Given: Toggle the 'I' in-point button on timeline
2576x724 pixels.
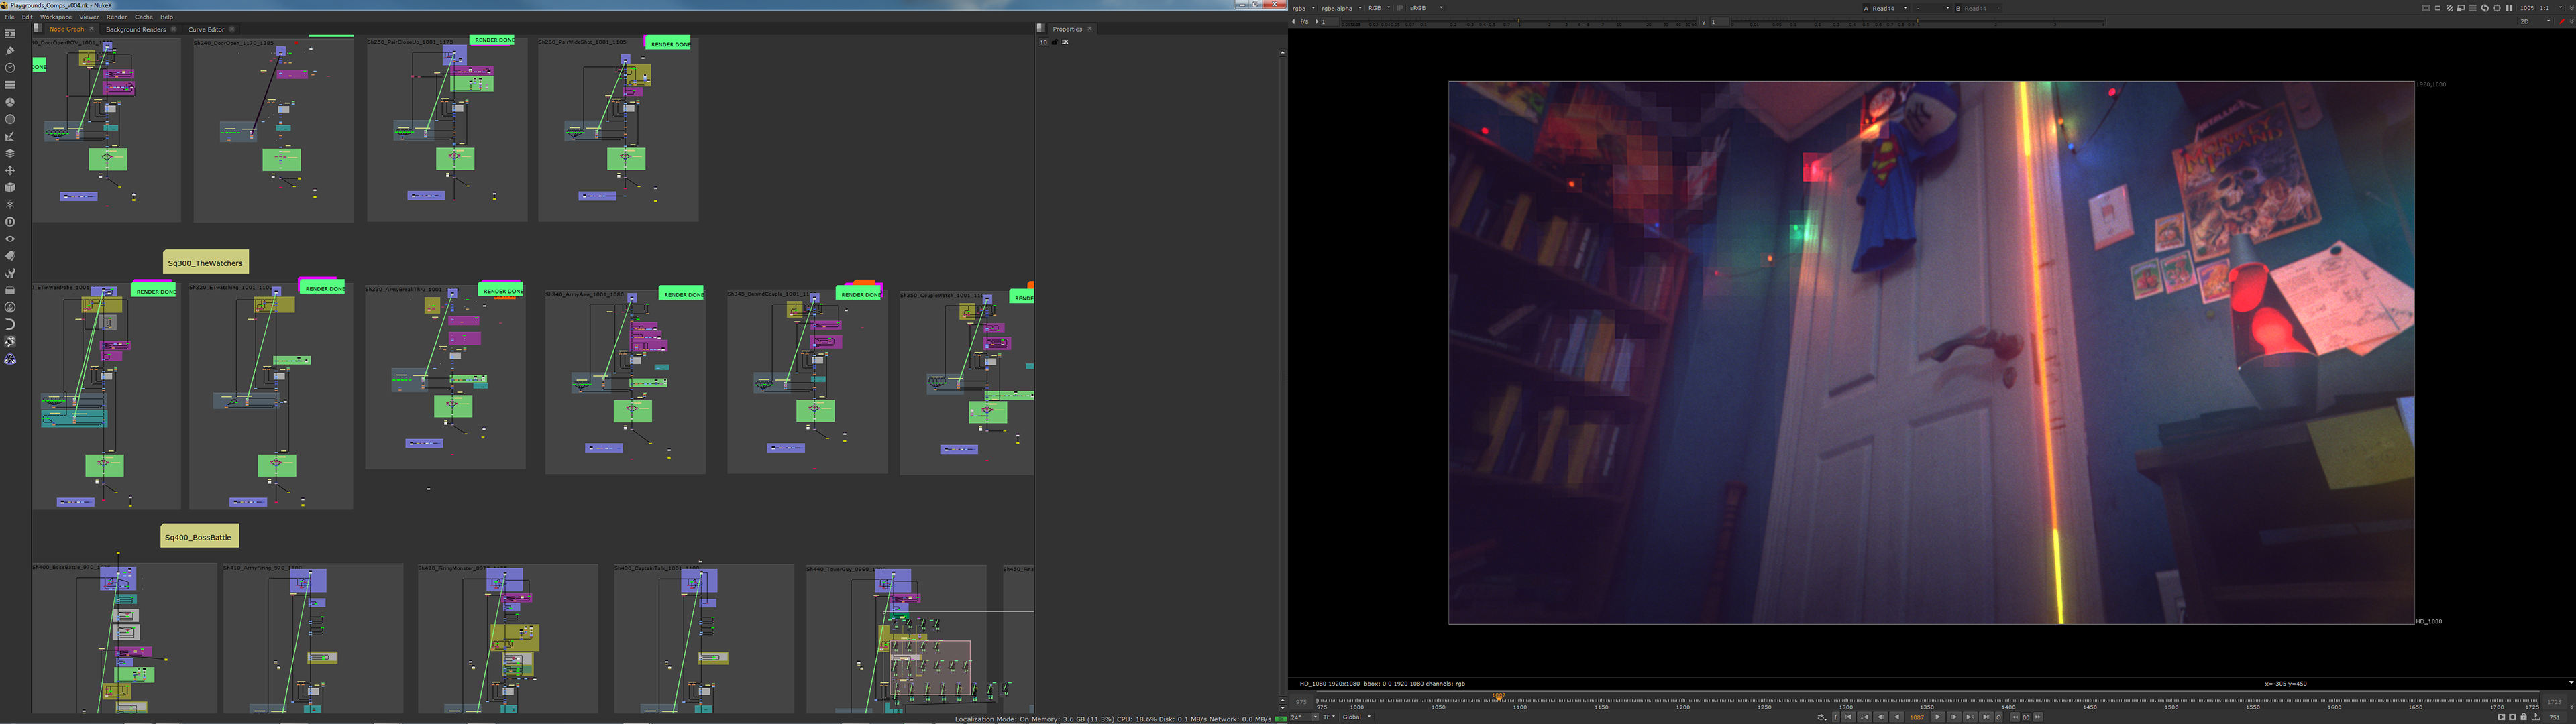Looking at the screenshot, I should pyautogui.click(x=1836, y=717).
